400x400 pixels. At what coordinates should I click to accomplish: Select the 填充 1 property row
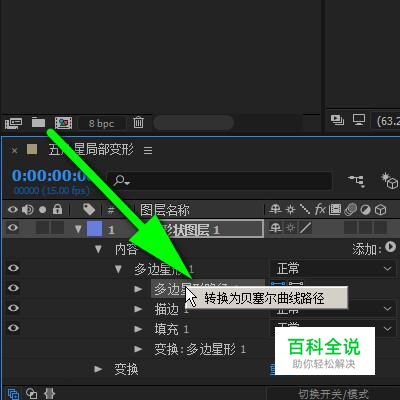click(171, 329)
